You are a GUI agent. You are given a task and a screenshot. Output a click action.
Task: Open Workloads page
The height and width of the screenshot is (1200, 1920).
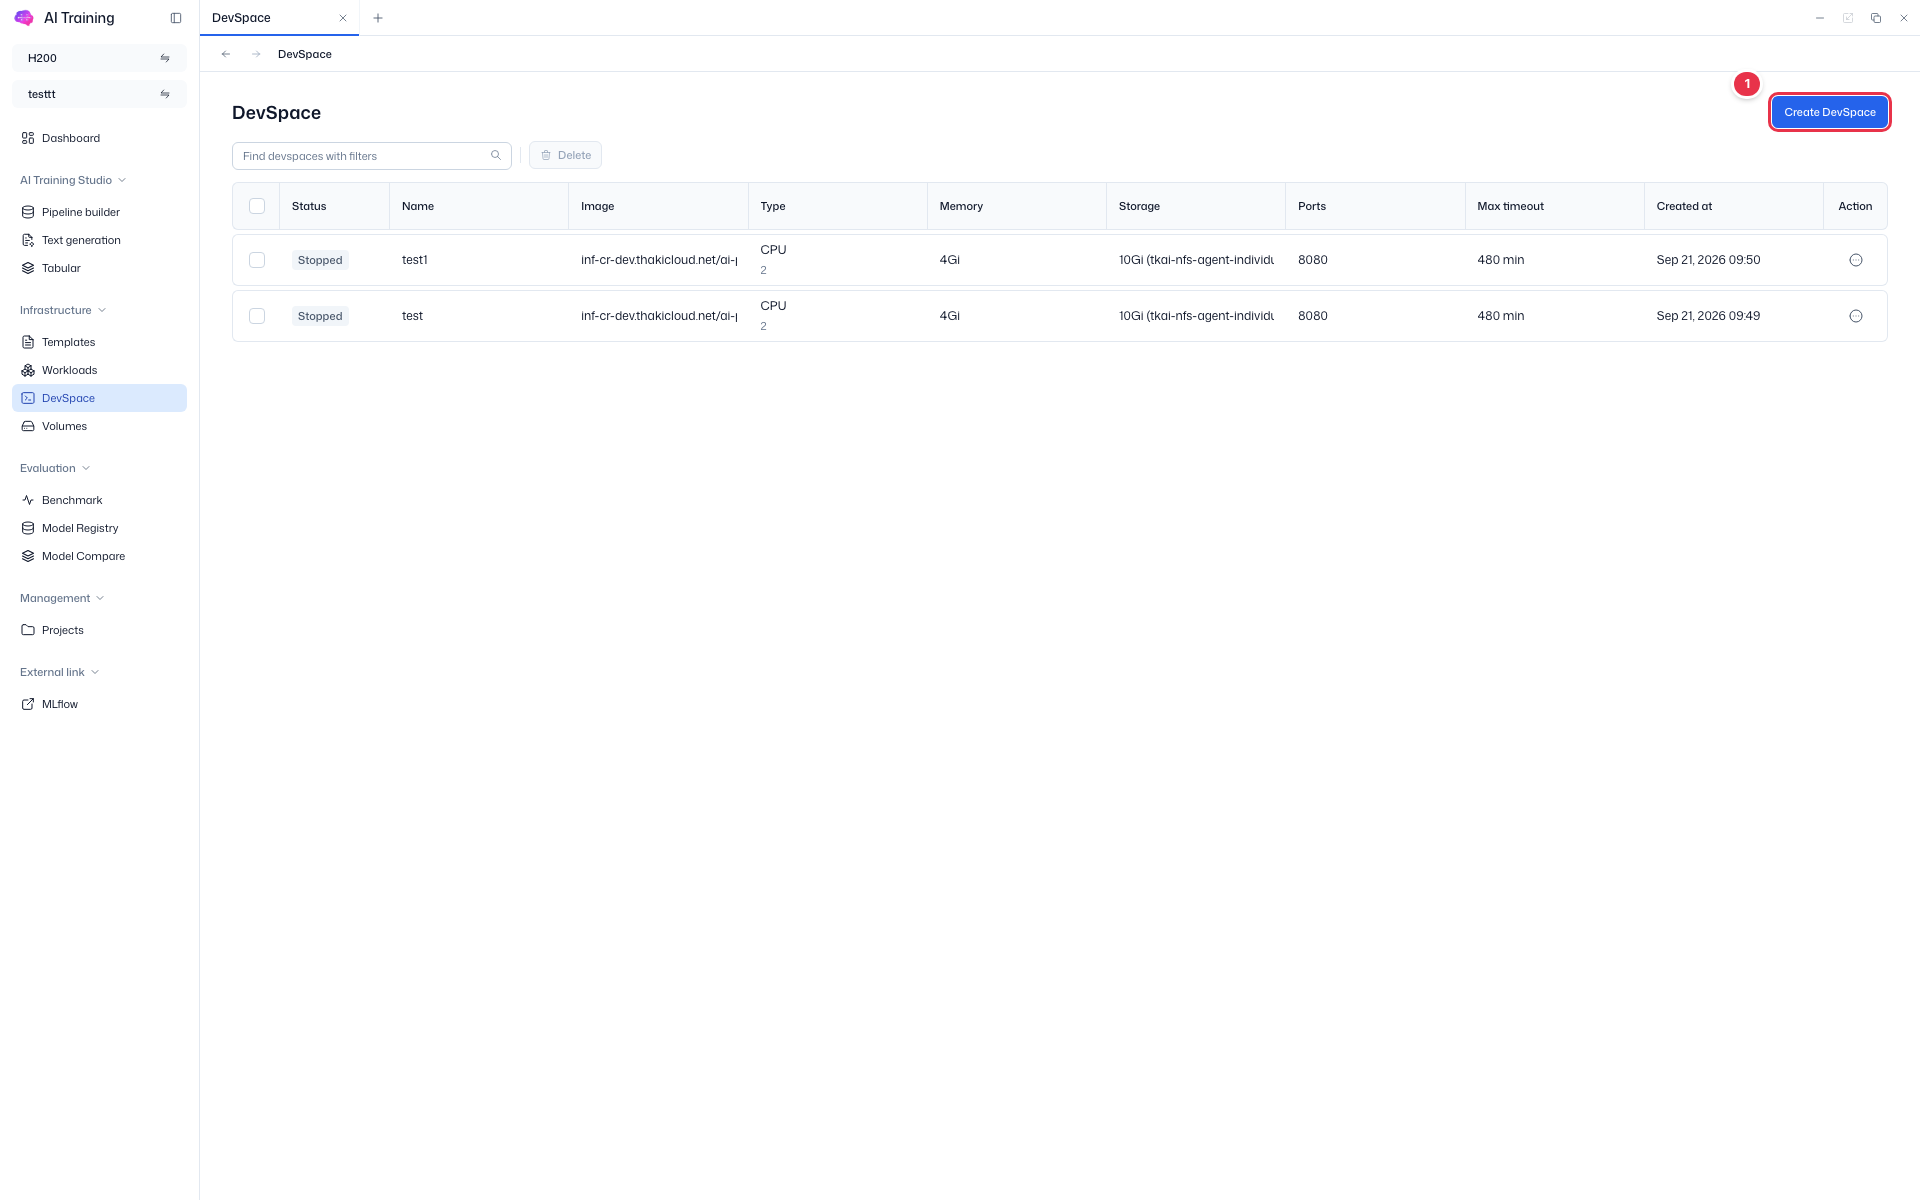(x=99, y=370)
